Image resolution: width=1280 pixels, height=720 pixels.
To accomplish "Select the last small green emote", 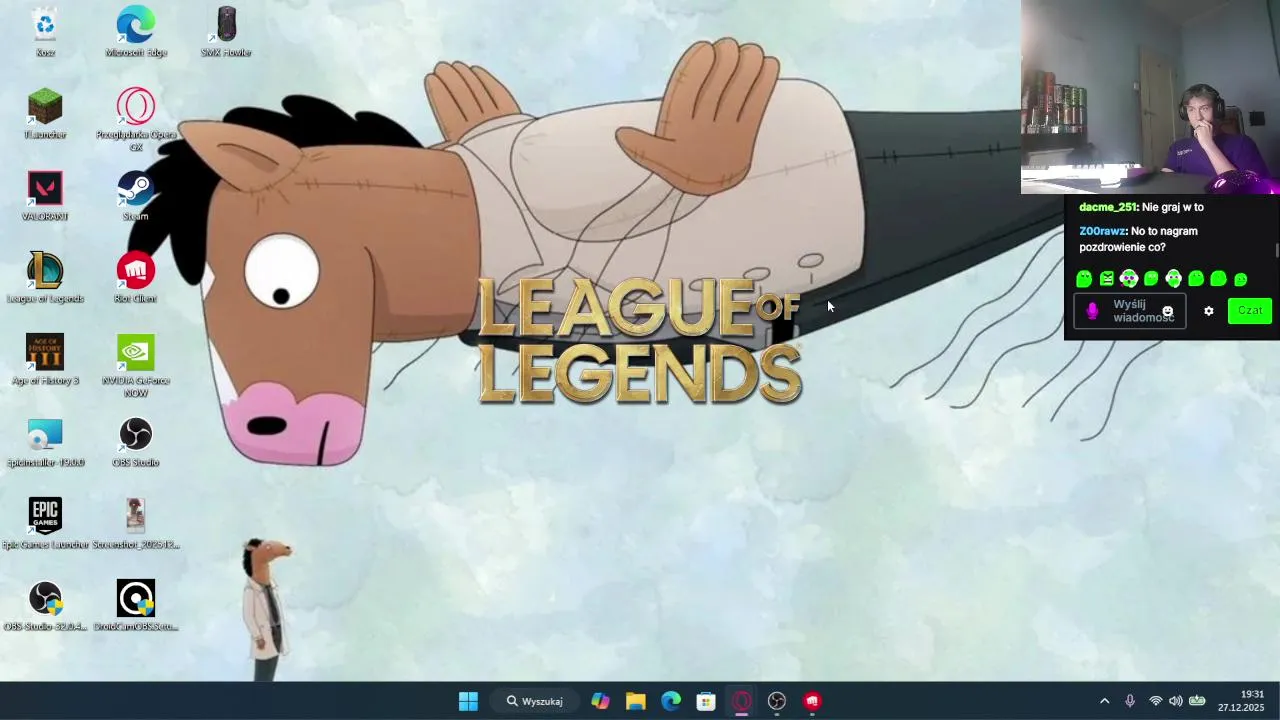I will (1241, 280).
